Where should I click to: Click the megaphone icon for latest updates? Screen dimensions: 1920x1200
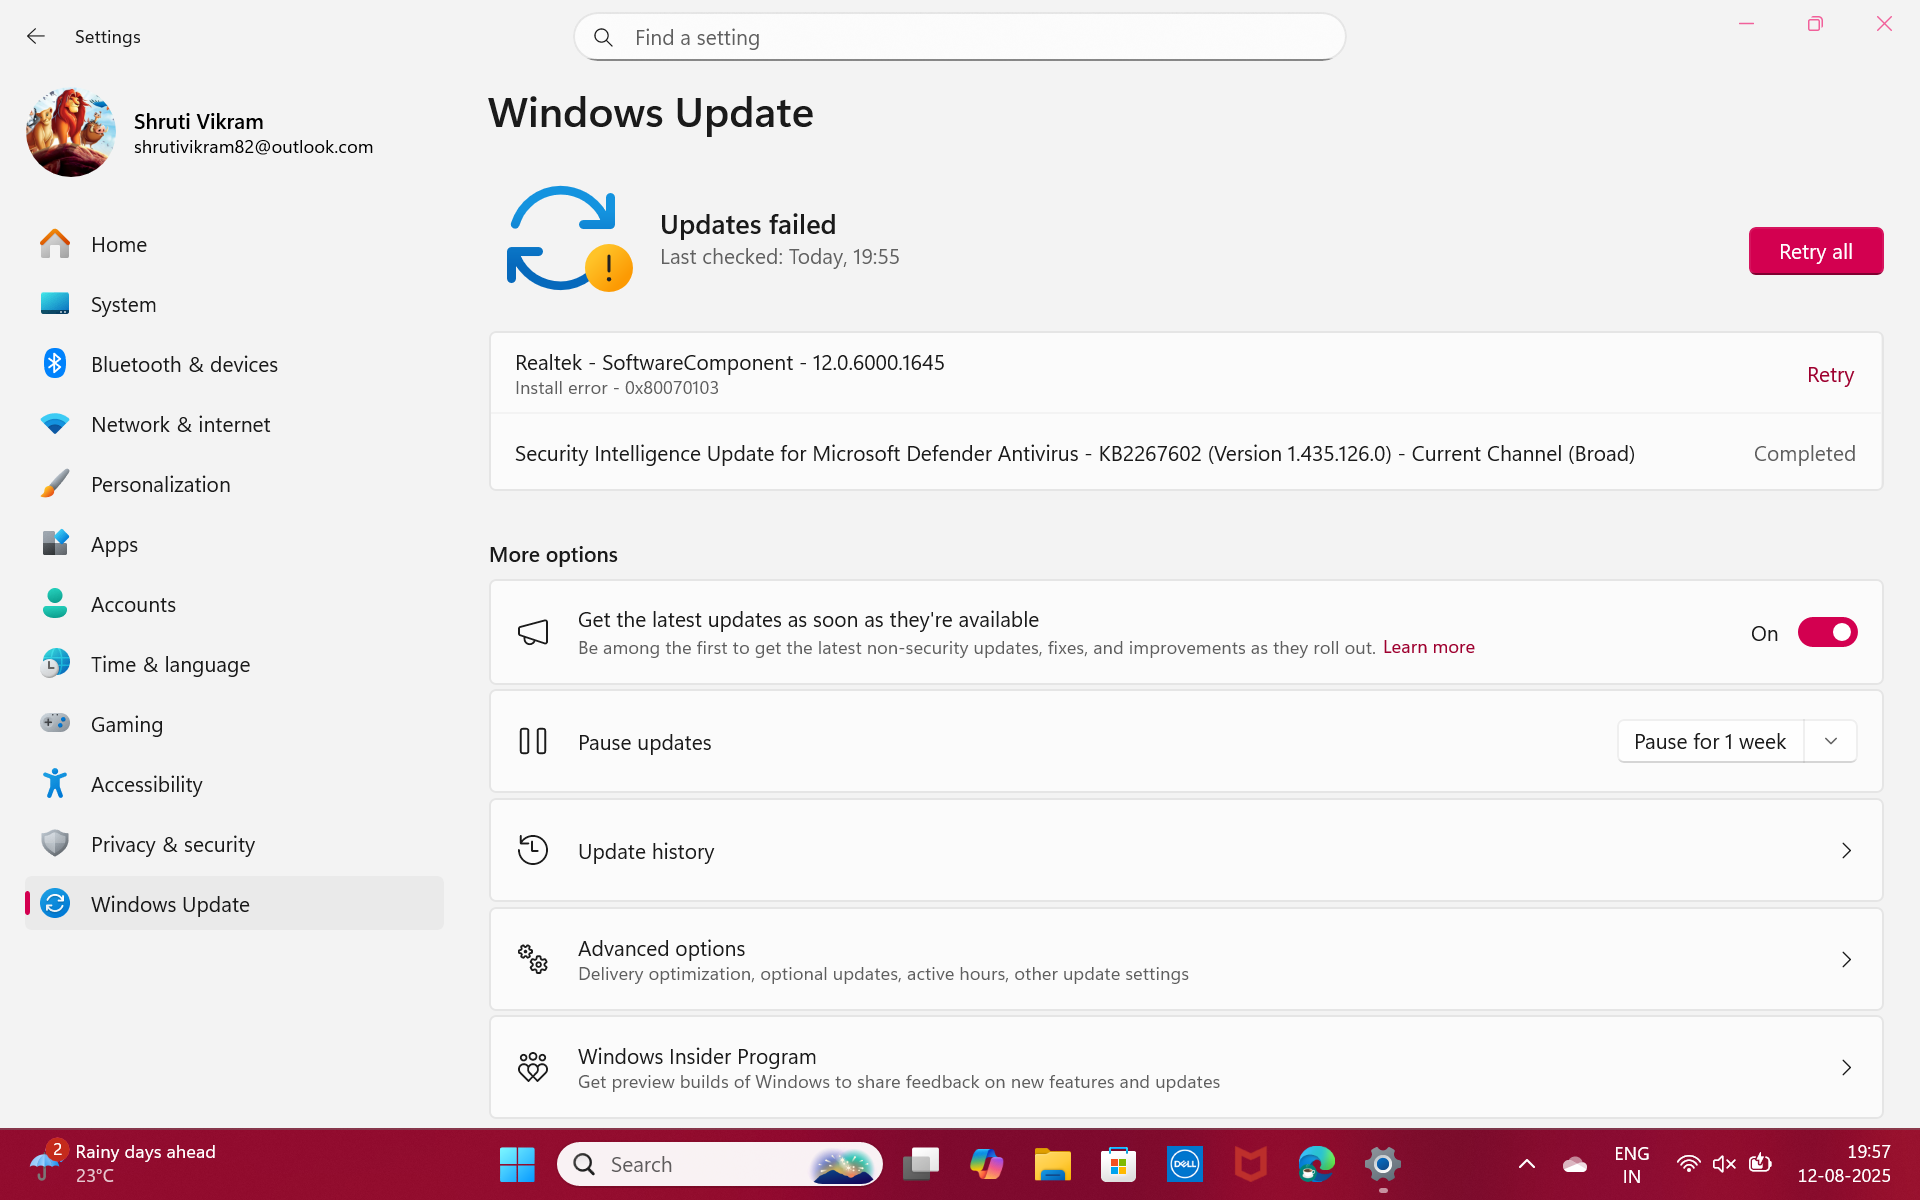(x=533, y=632)
